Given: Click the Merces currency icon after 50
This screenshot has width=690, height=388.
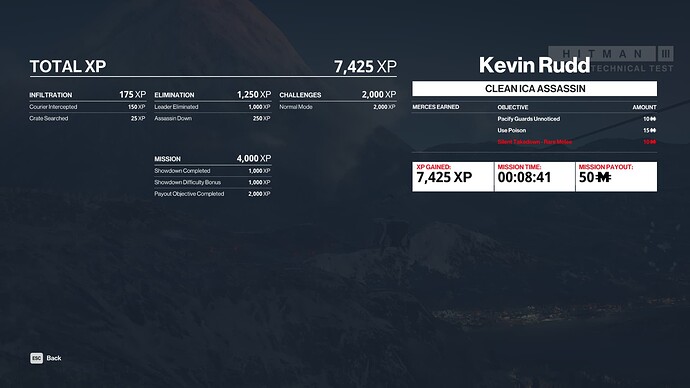Looking at the screenshot, I should pos(603,177).
